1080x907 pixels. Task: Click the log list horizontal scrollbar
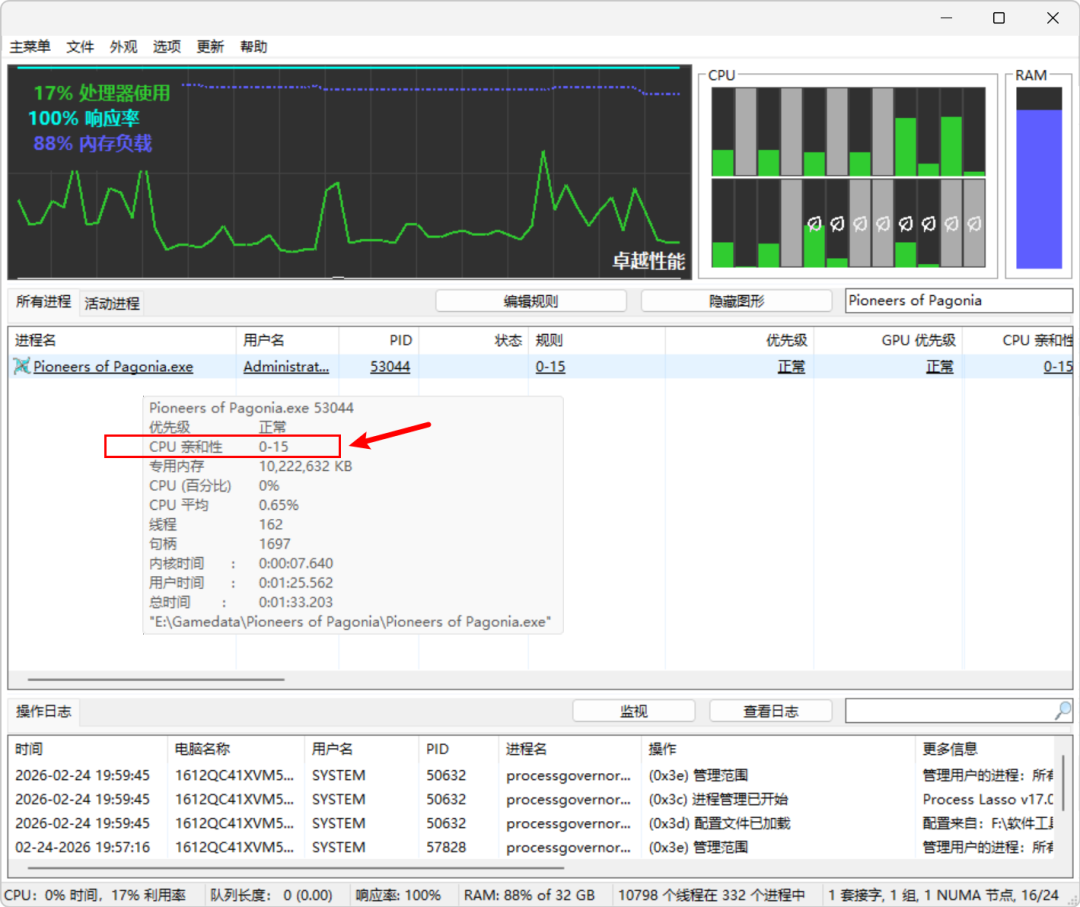click(x=294, y=868)
